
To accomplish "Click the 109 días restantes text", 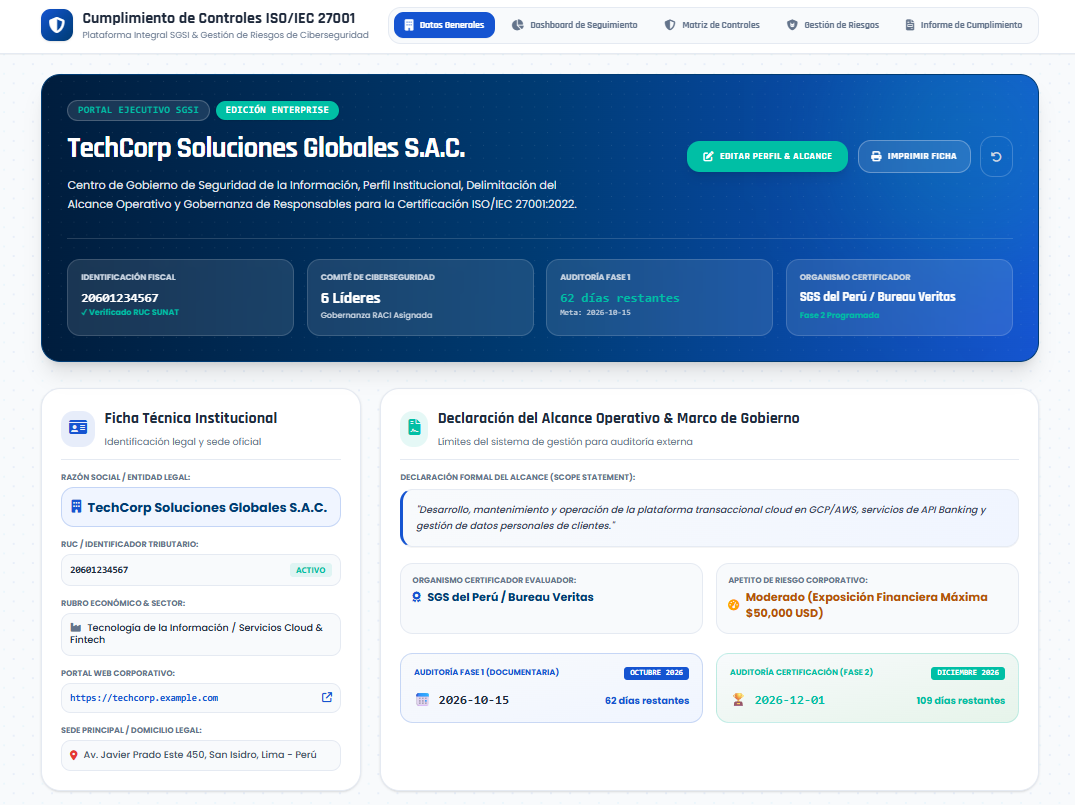I will coord(961,701).
